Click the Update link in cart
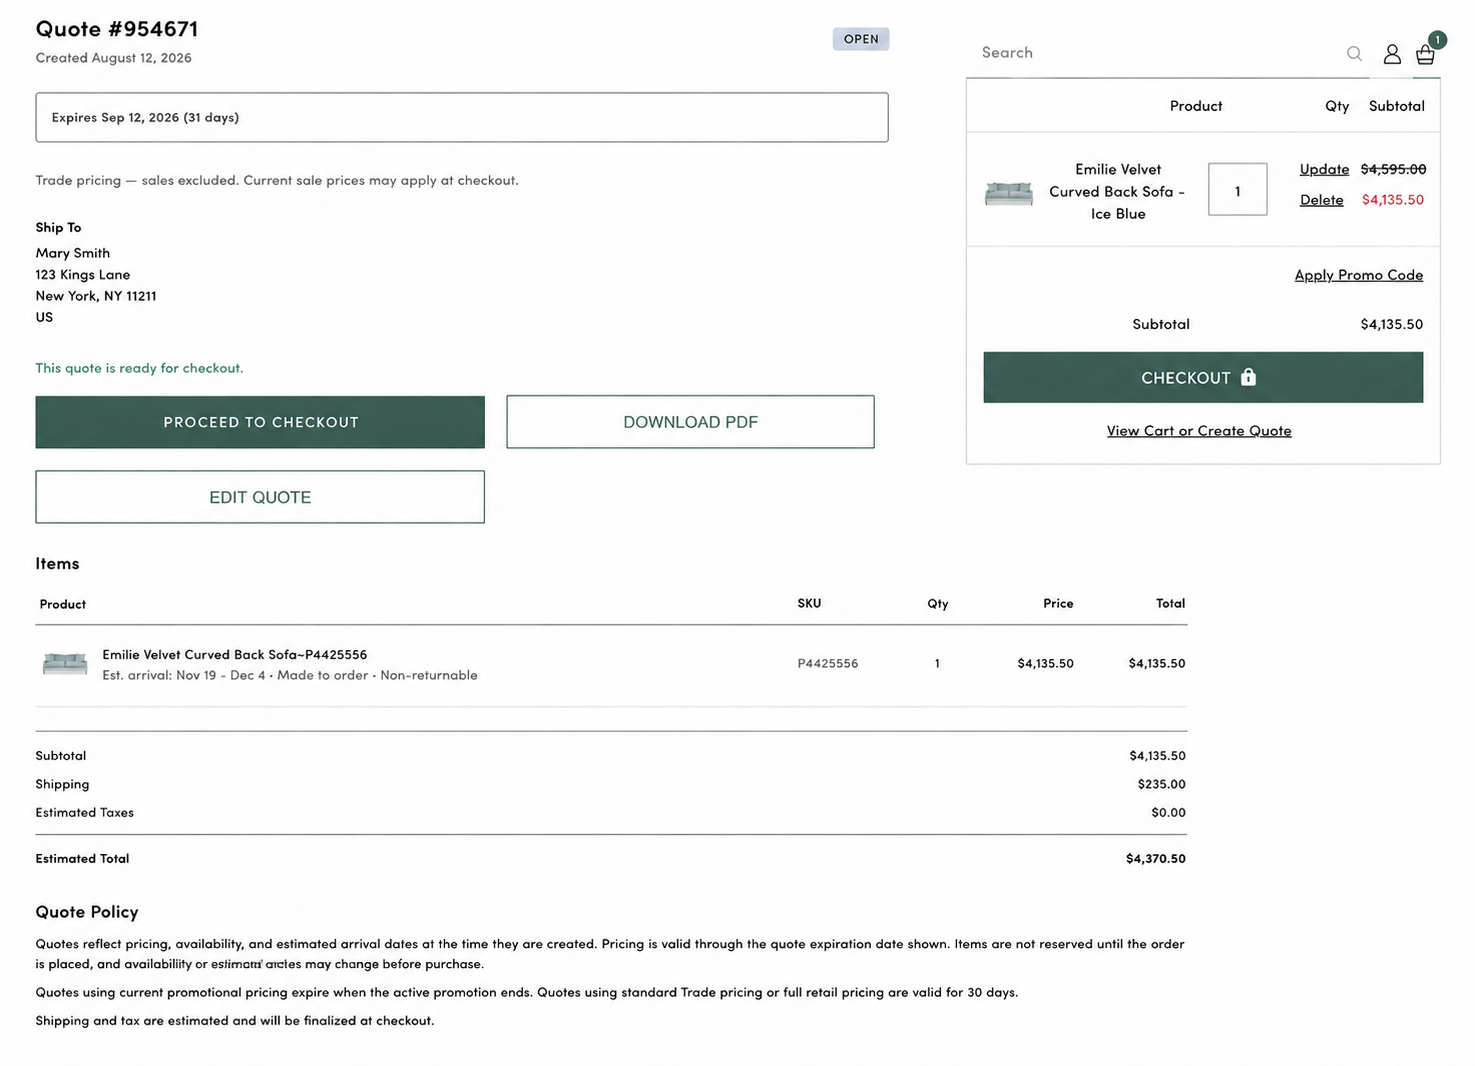The height and width of the screenshot is (1066, 1475). pyautogui.click(x=1324, y=169)
